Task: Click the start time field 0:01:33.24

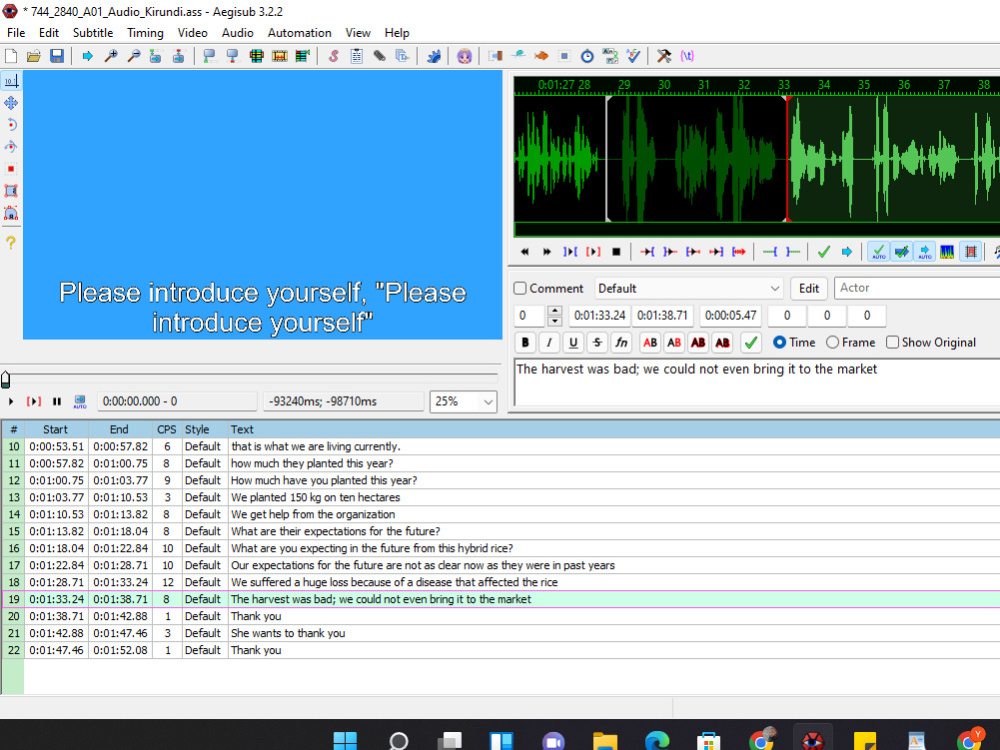Action: (599, 315)
